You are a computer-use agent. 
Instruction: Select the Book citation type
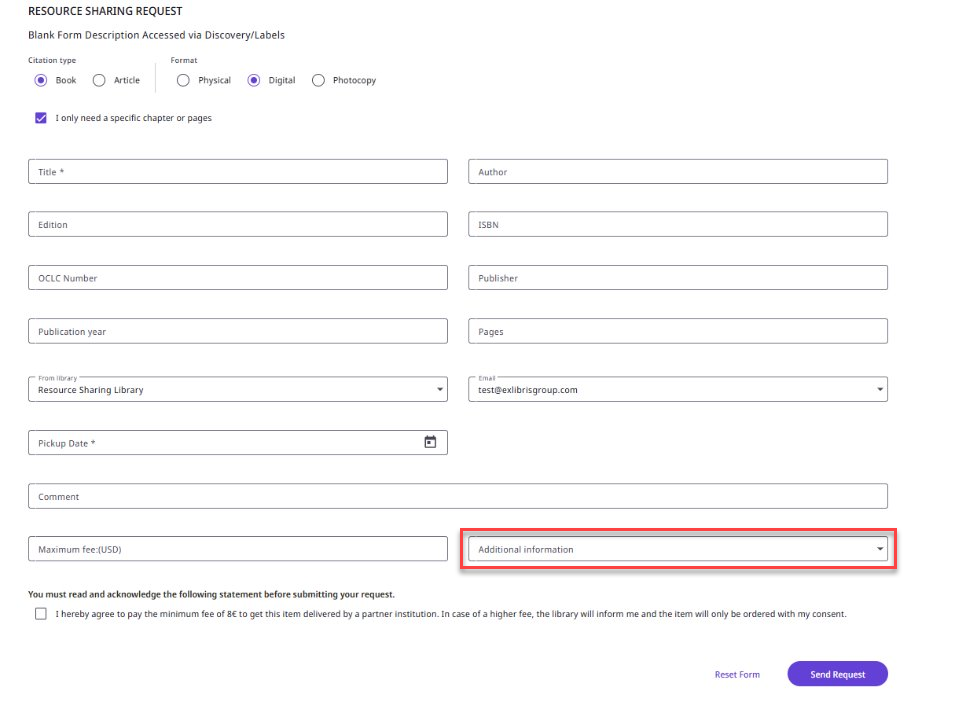[41, 80]
